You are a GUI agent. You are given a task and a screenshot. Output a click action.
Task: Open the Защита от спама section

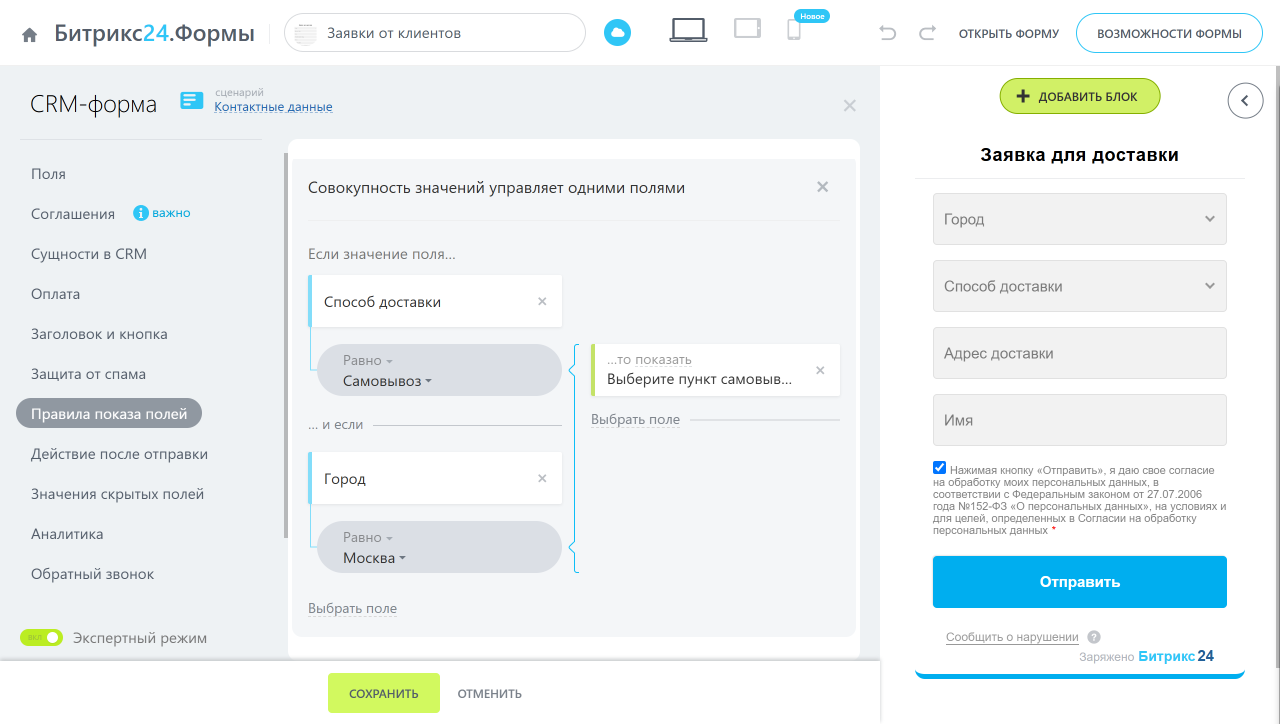[88, 374]
